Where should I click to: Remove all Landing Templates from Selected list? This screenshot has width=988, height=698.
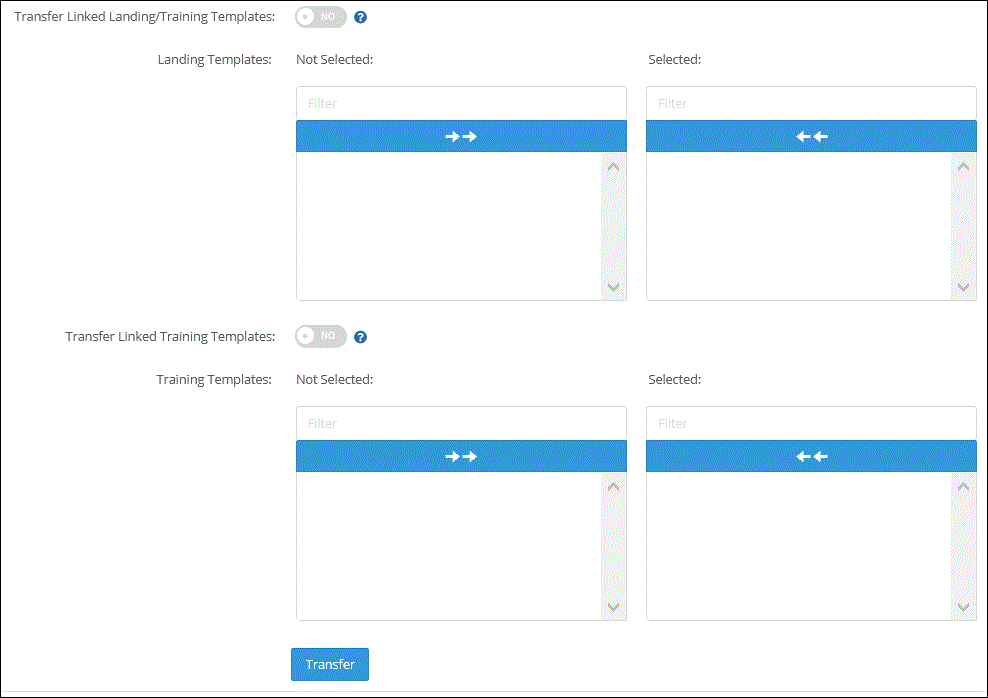point(811,136)
